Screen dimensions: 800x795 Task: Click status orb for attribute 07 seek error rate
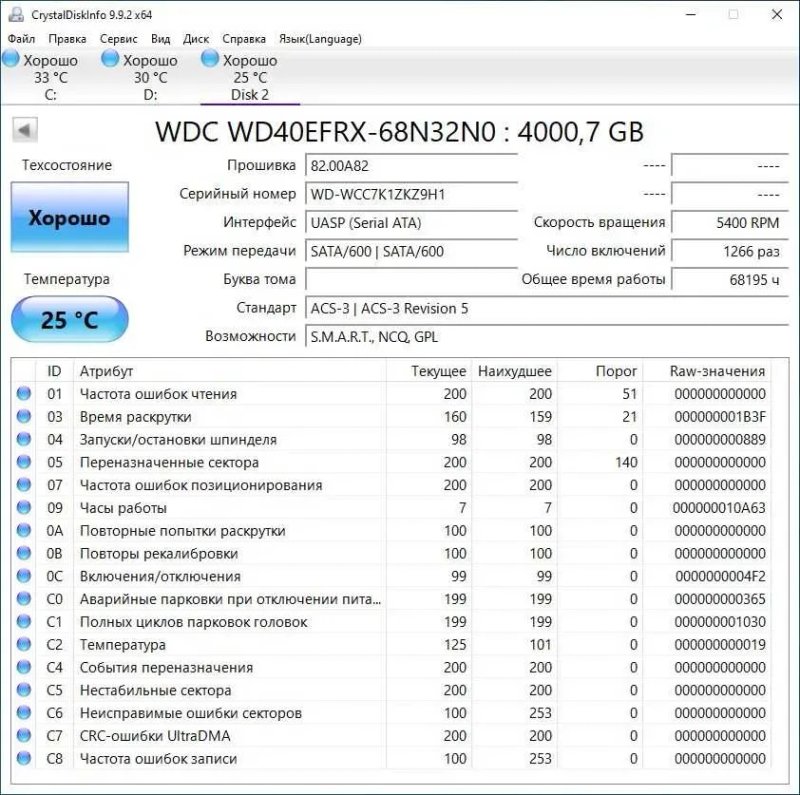24,485
